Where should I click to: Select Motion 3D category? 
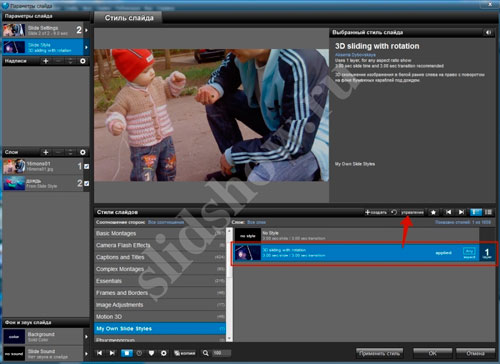[x=160, y=317]
